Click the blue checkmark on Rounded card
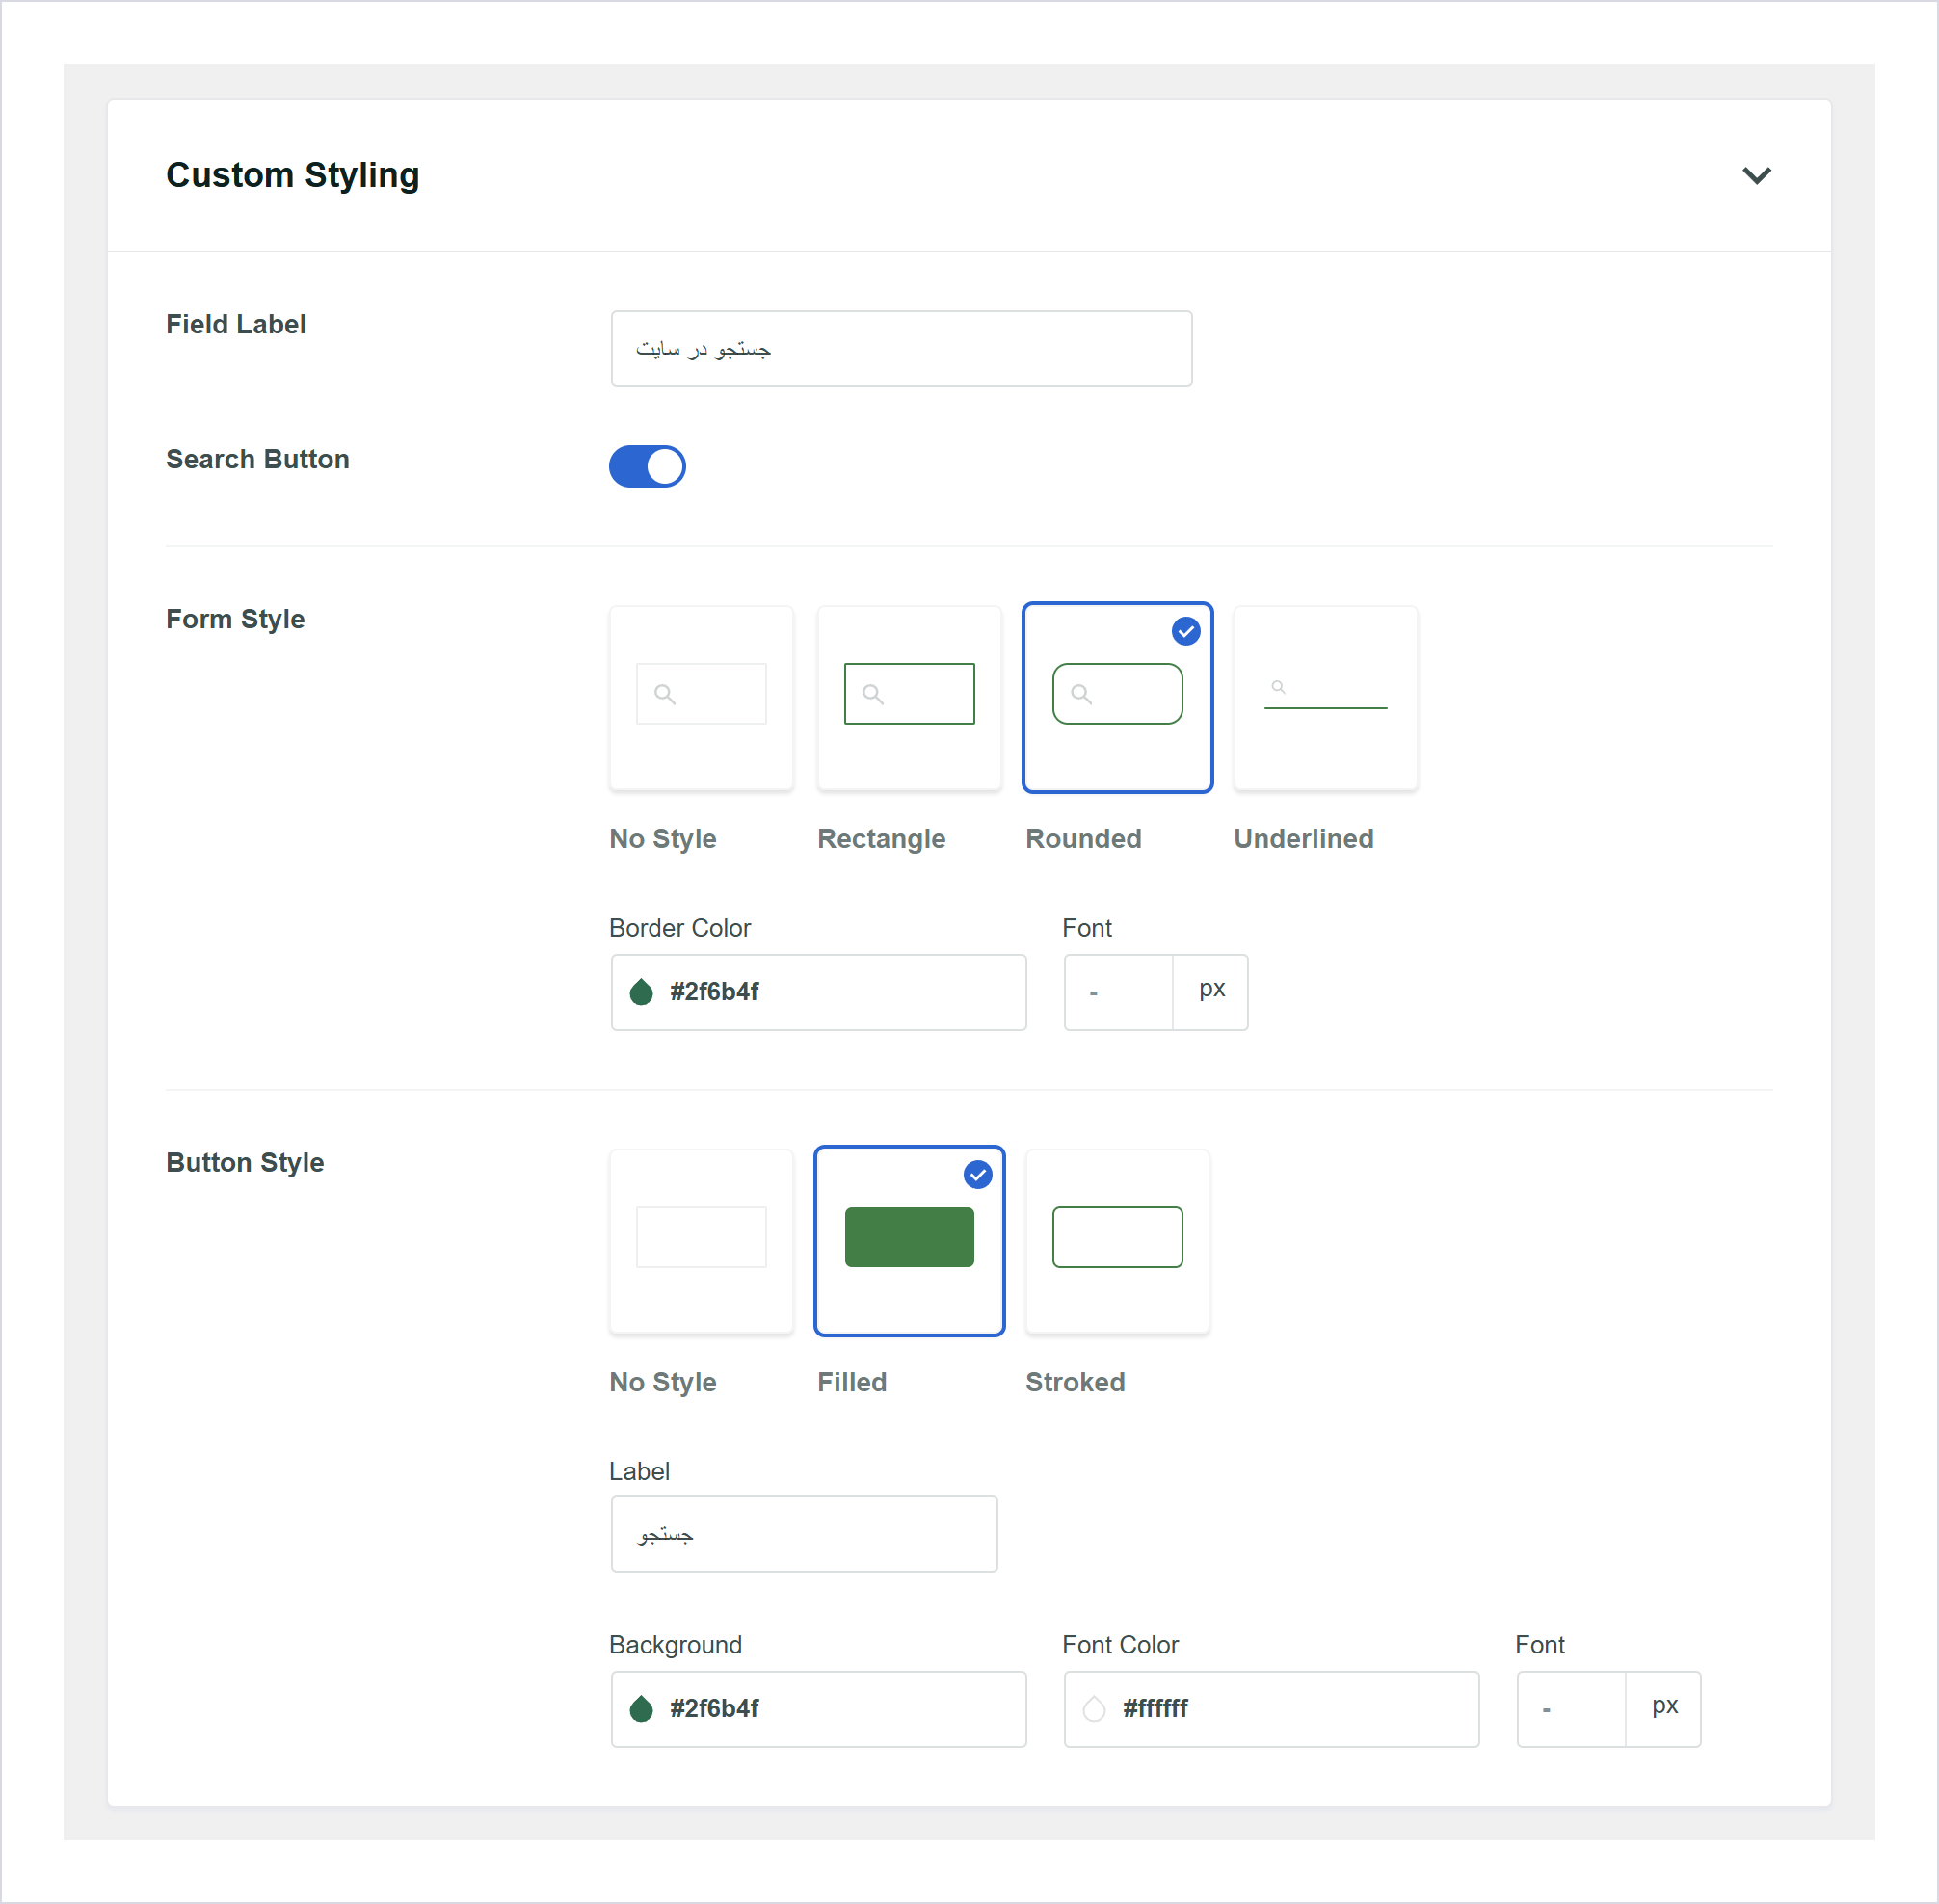The height and width of the screenshot is (1904, 1939). click(x=1186, y=631)
